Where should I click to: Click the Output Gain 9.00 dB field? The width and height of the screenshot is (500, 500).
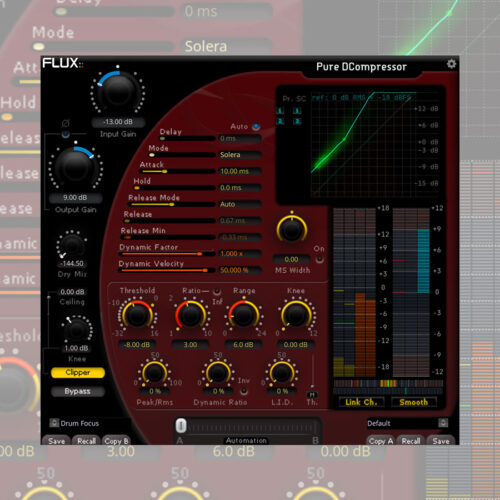pyautogui.click(x=75, y=198)
